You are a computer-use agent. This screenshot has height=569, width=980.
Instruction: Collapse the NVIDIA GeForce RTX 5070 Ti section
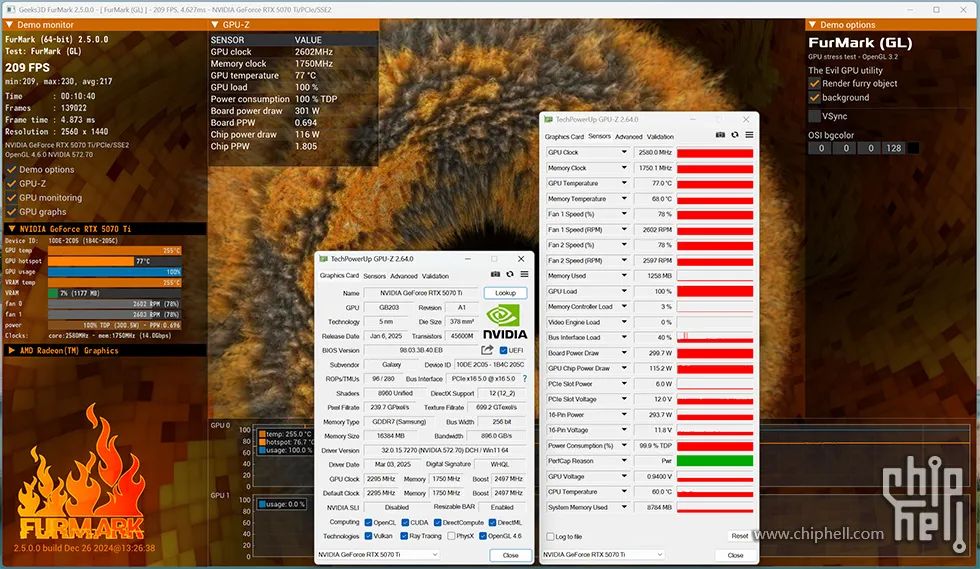click(11, 229)
